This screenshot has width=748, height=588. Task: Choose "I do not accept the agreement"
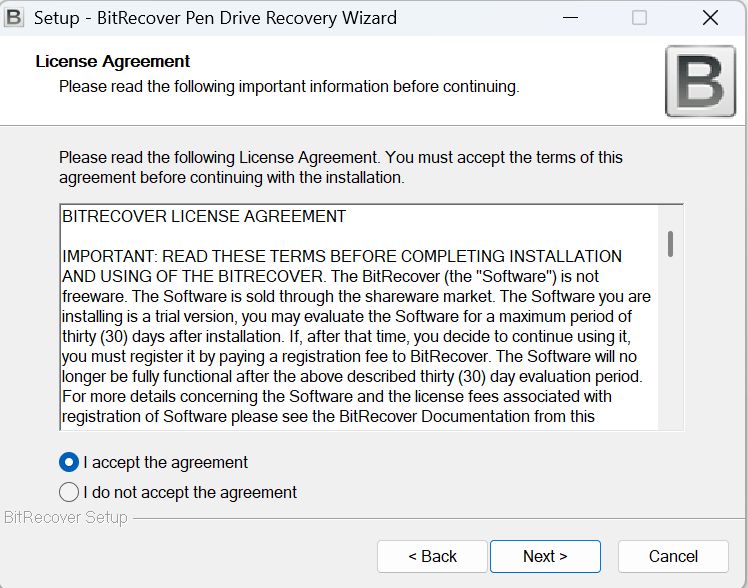click(x=69, y=492)
